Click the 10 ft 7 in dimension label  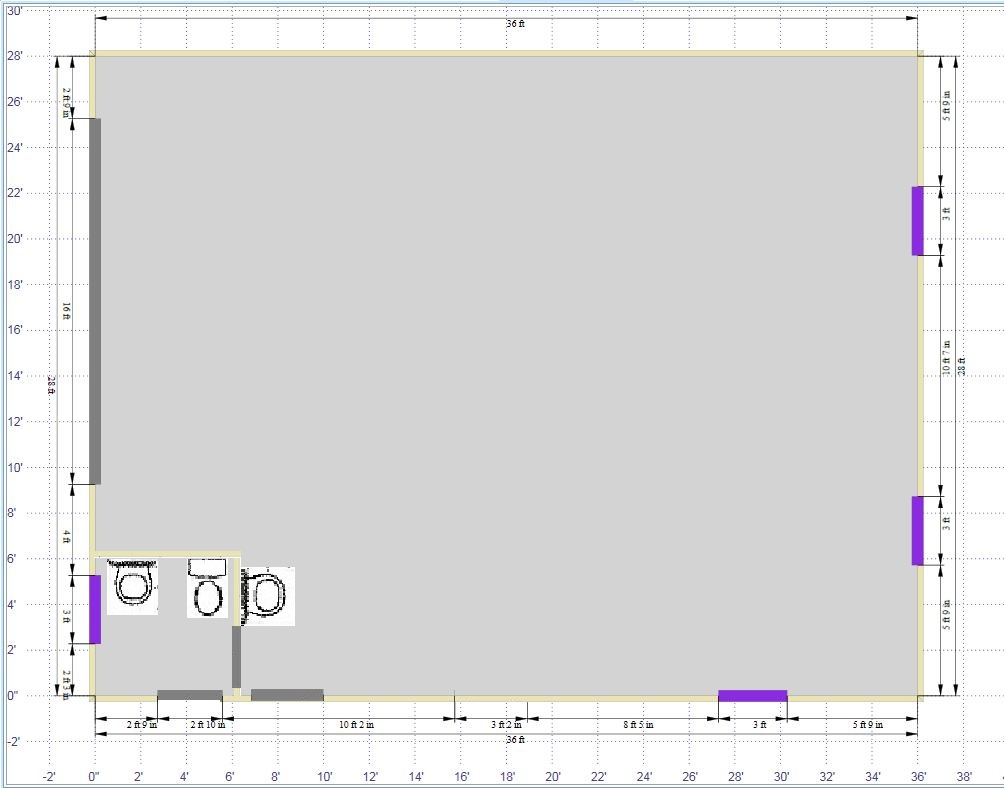point(947,357)
